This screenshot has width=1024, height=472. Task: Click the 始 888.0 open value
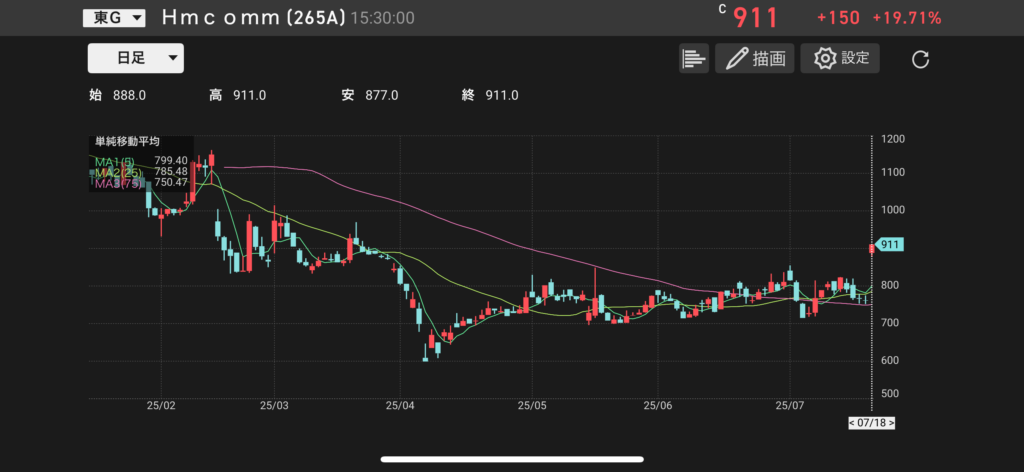(117, 95)
